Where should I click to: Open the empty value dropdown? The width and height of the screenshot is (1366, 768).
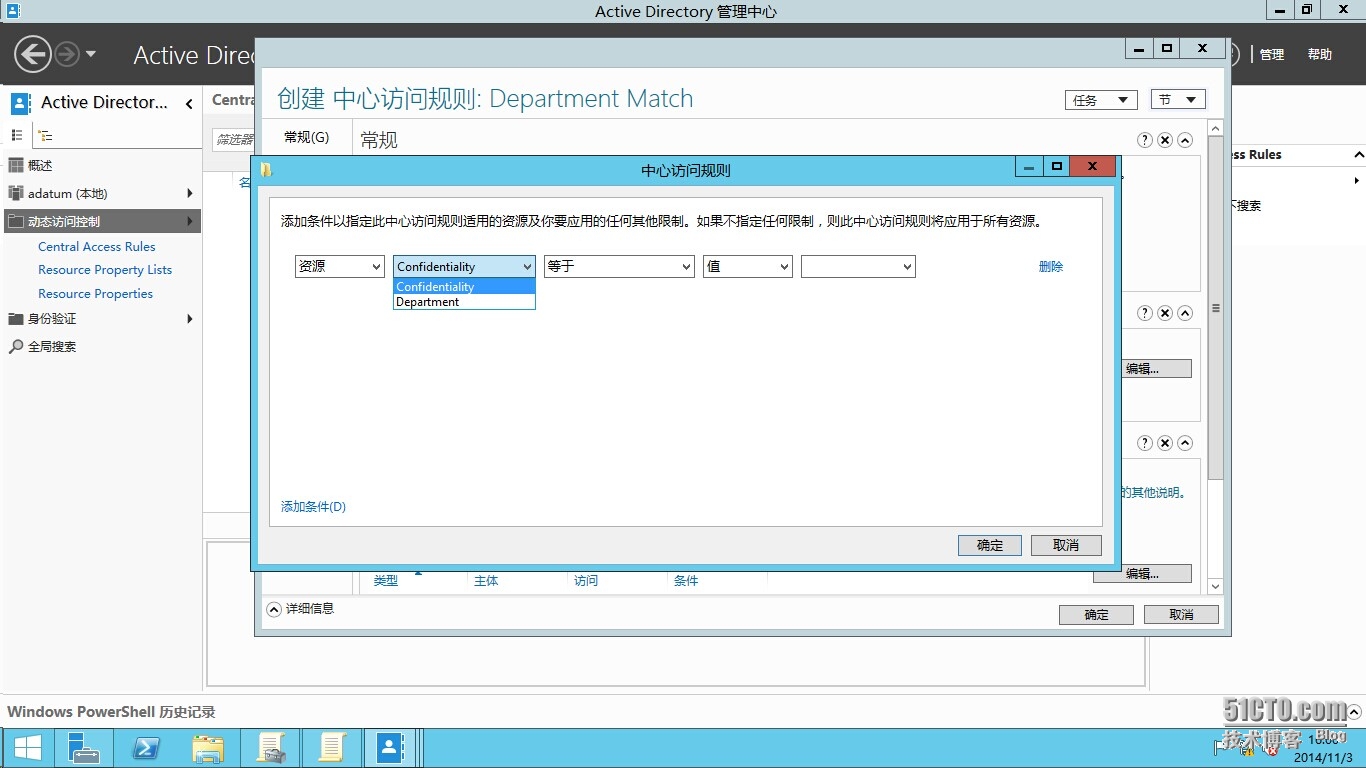[x=858, y=266]
